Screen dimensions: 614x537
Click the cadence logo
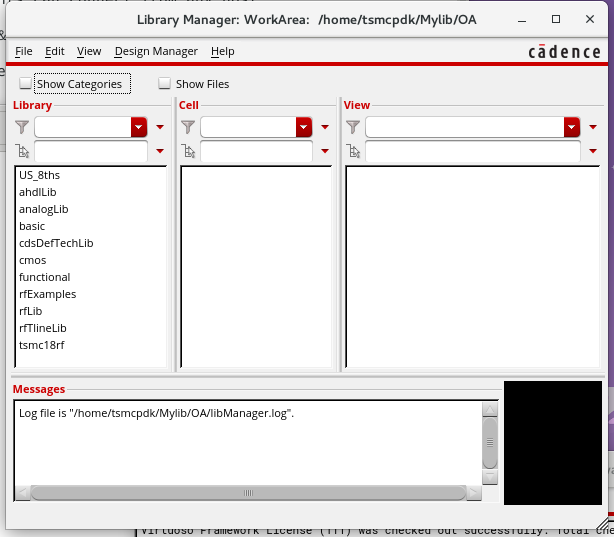coord(564,51)
